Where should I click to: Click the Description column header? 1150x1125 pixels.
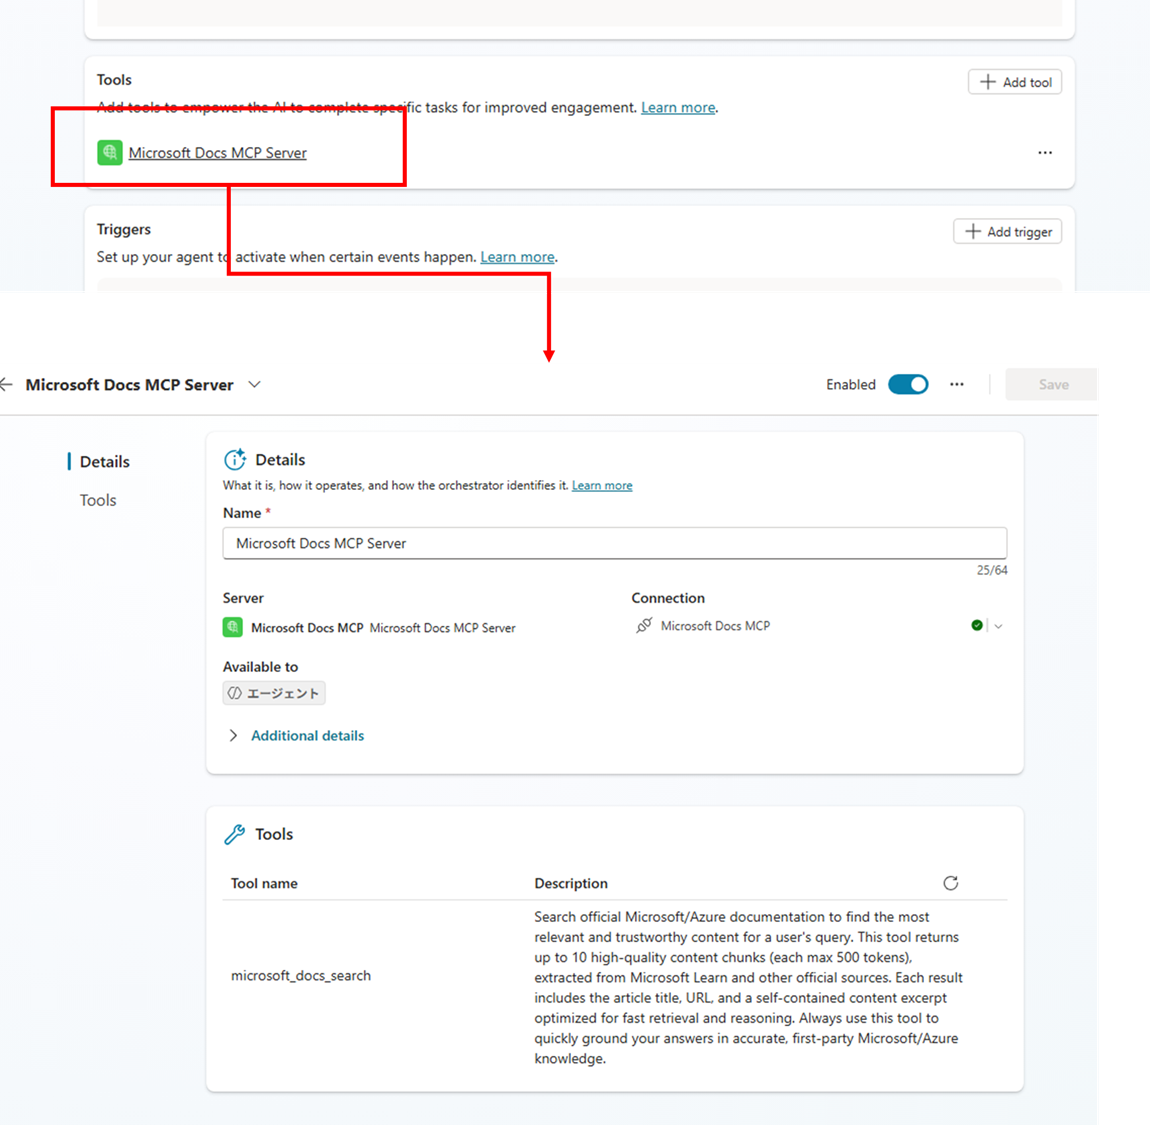571,883
